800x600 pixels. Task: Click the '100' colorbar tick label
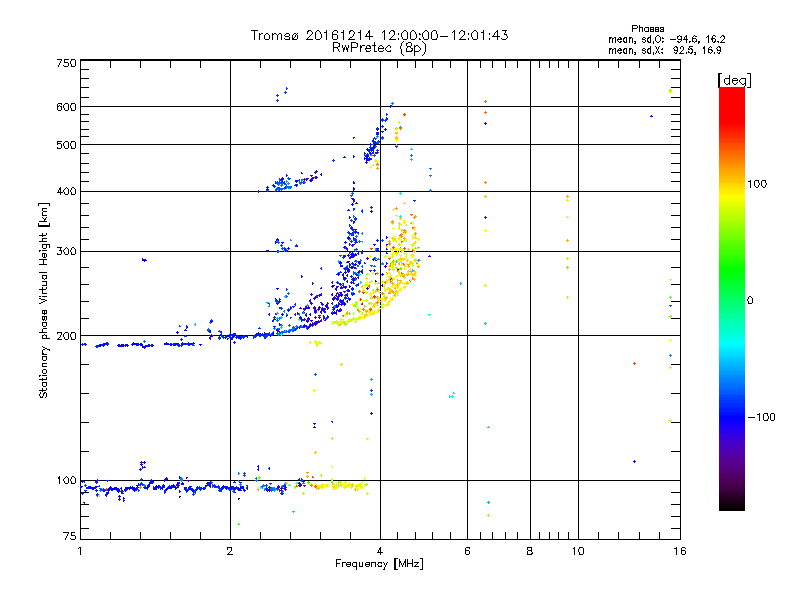pyautogui.click(x=757, y=184)
